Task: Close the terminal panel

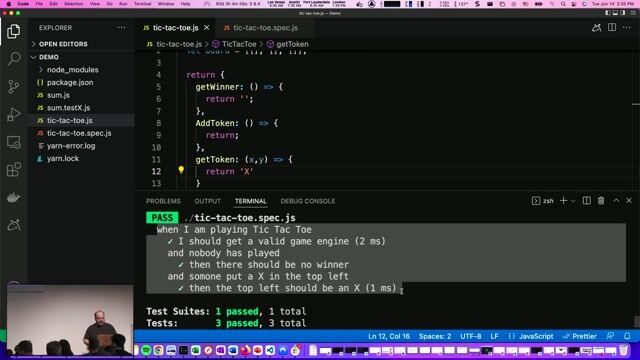Action: coord(629,200)
